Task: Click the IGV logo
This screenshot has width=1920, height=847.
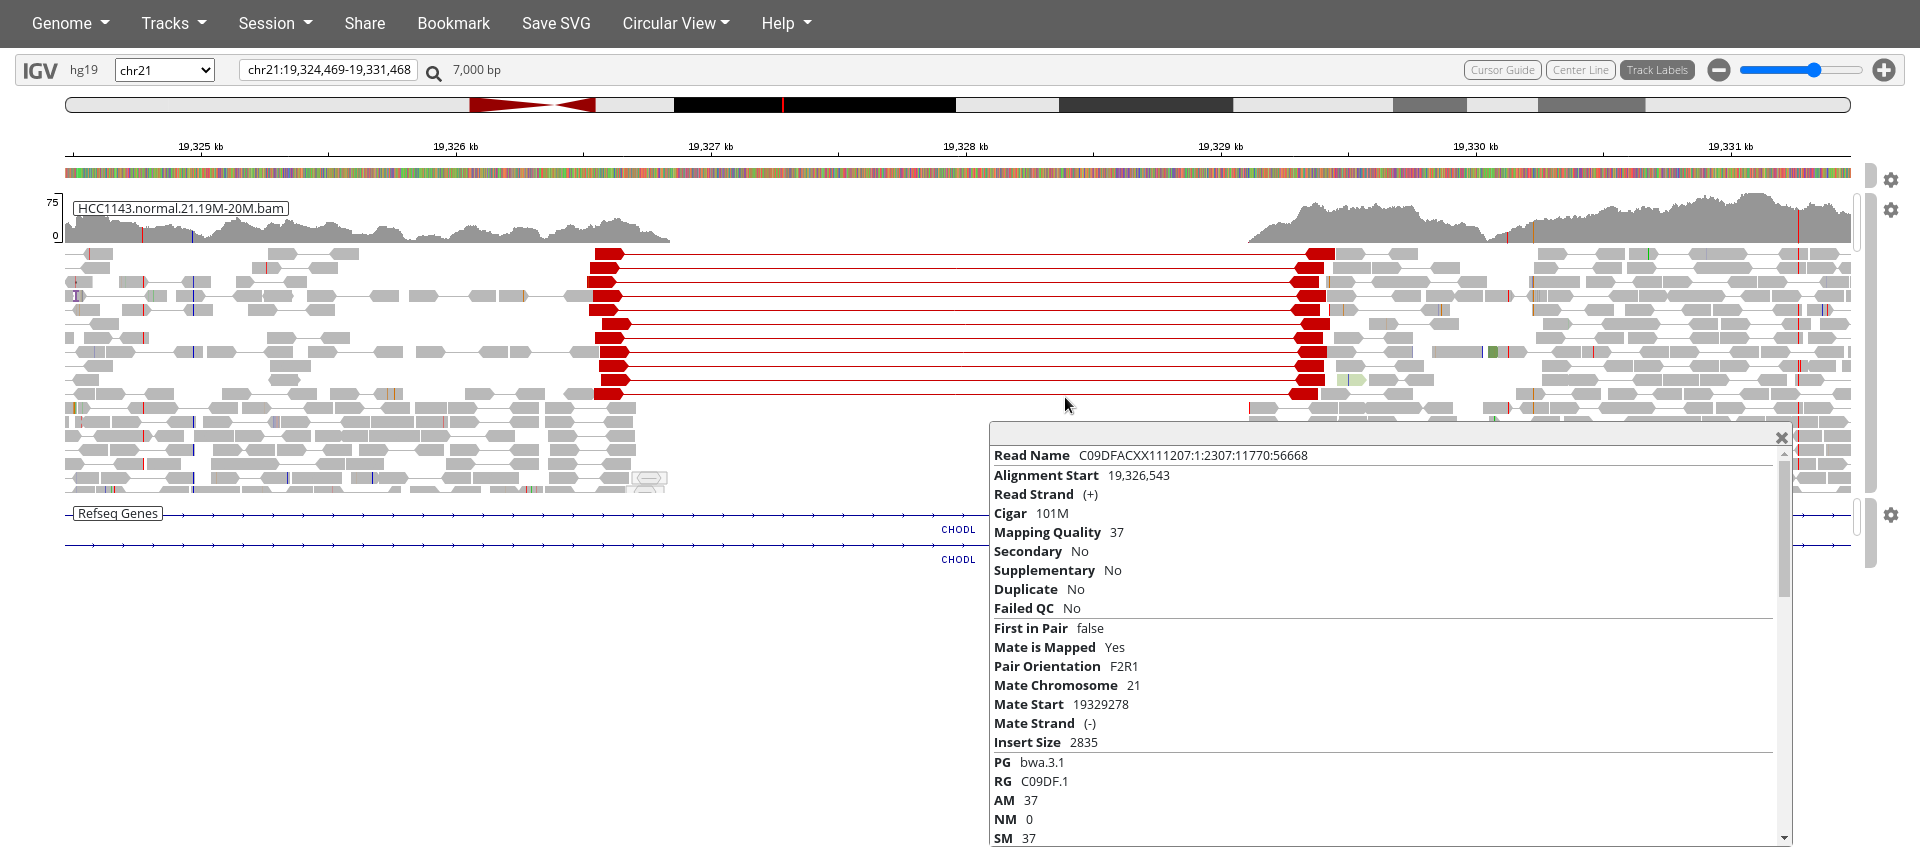Action: pyautogui.click(x=40, y=71)
